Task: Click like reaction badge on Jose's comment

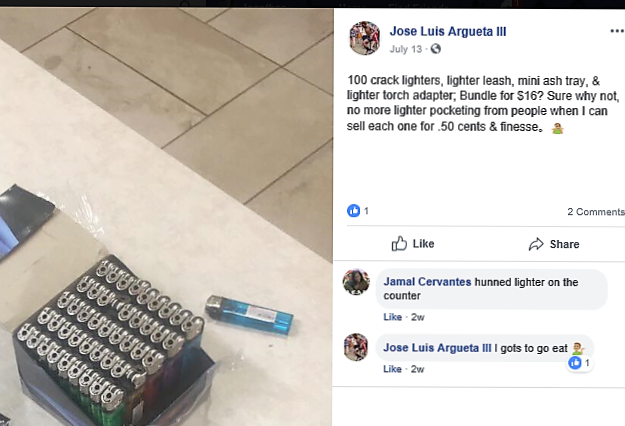Action: pyautogui.click(x=579, y=363)
